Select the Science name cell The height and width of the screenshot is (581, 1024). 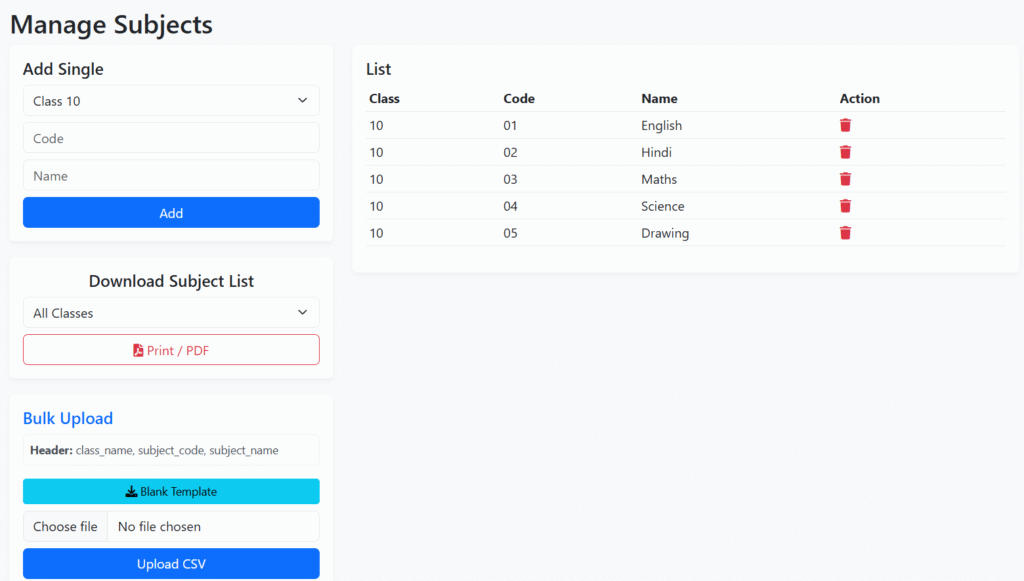[x=663, y=207]
